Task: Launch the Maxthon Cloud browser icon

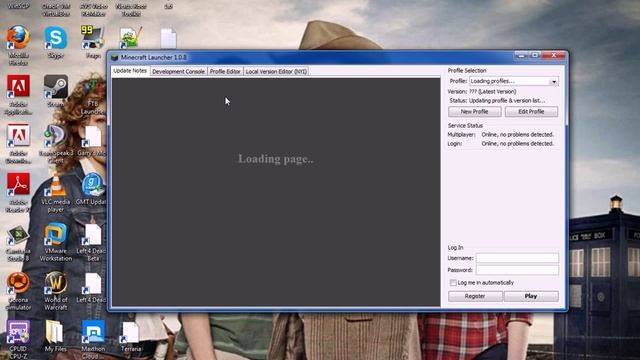Action: (93, 333)
